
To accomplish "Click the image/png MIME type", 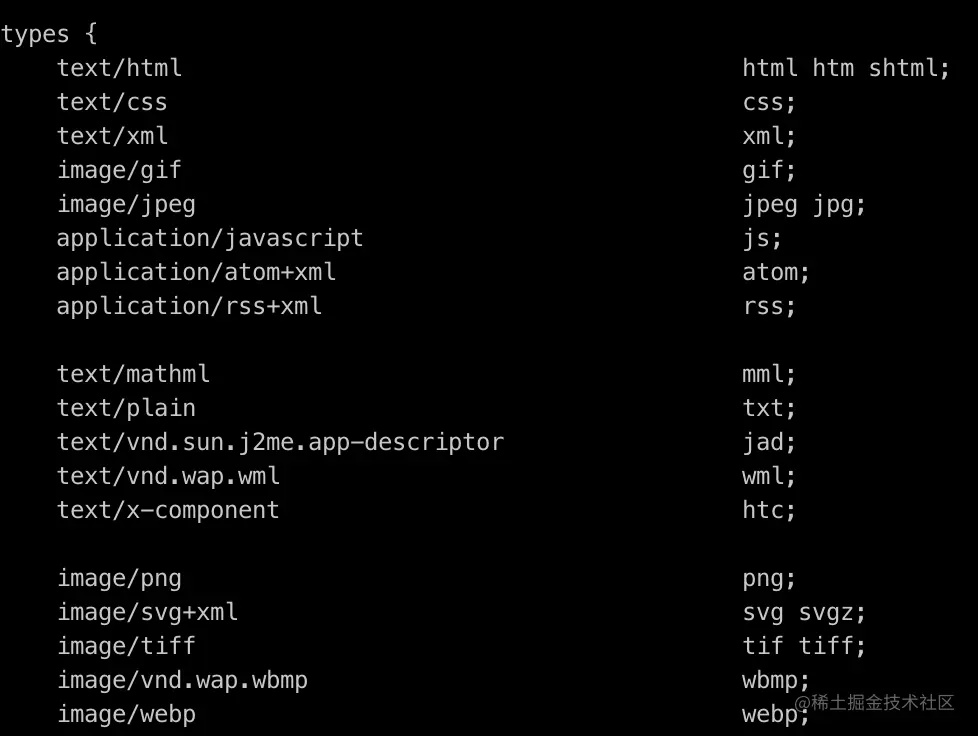I will (x=119, y=578).
